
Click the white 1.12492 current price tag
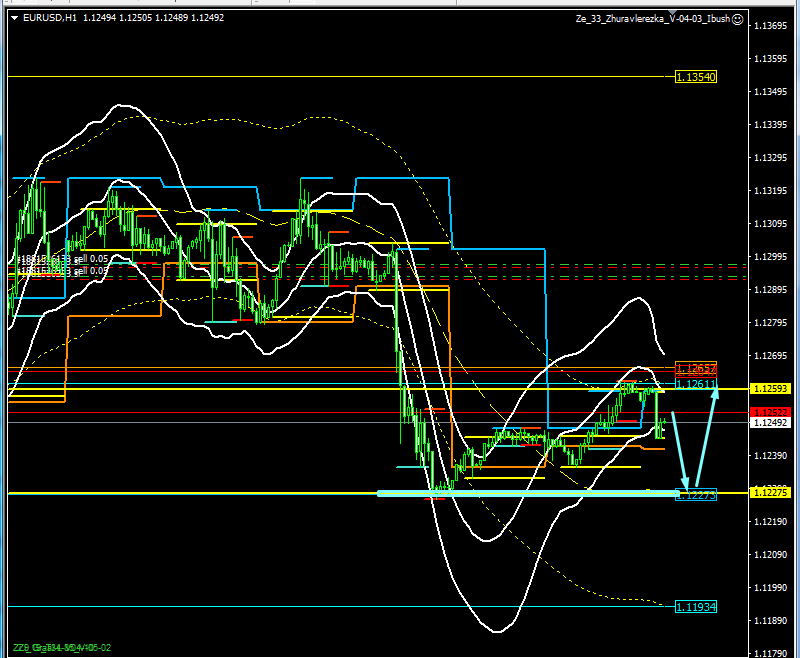tap(770, 422)
